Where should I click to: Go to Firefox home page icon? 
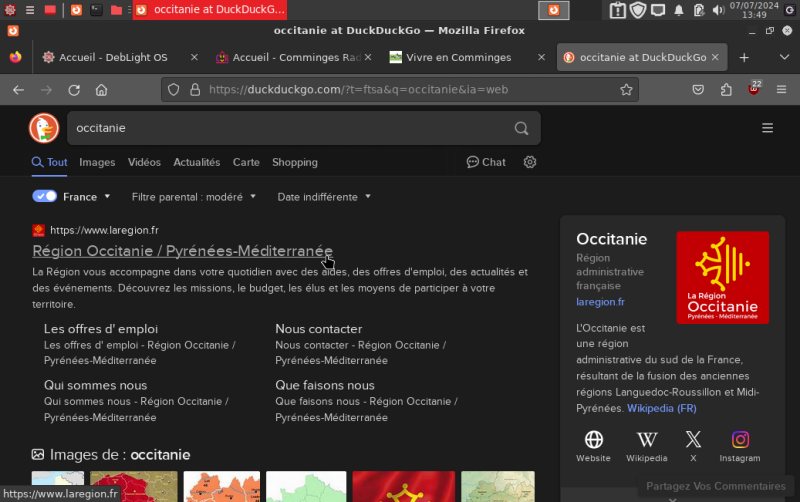(102, 90)
